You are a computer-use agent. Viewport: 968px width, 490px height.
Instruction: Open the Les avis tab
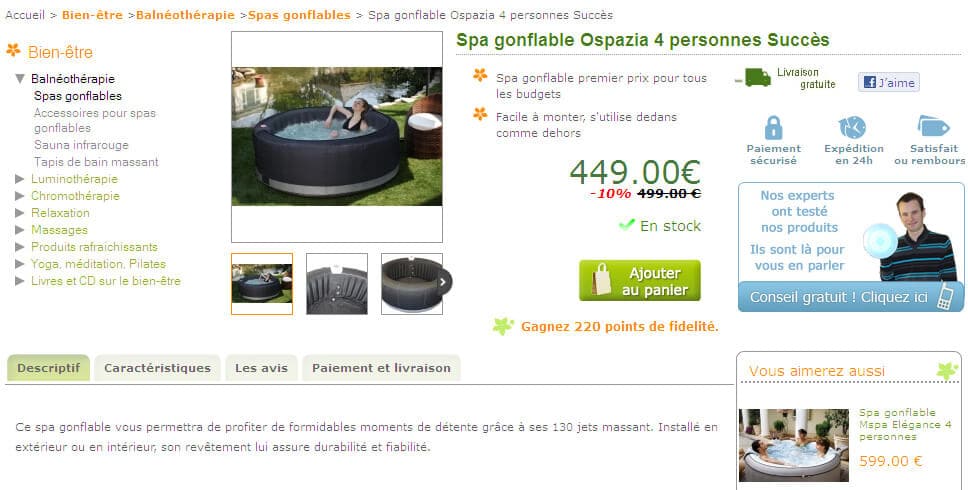(x=261, y=368)
